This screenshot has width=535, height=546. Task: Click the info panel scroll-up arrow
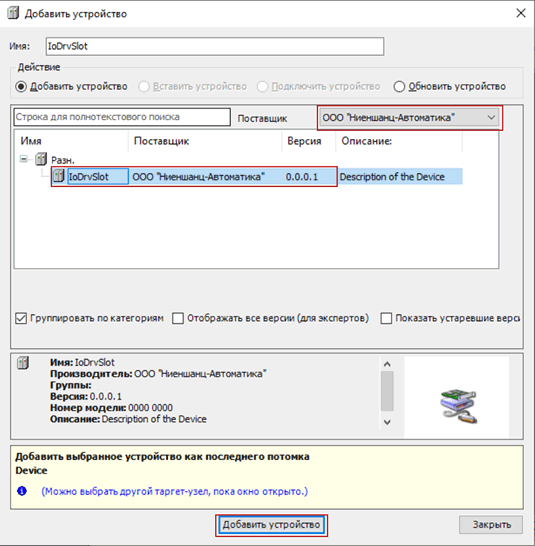coord(387,364)
